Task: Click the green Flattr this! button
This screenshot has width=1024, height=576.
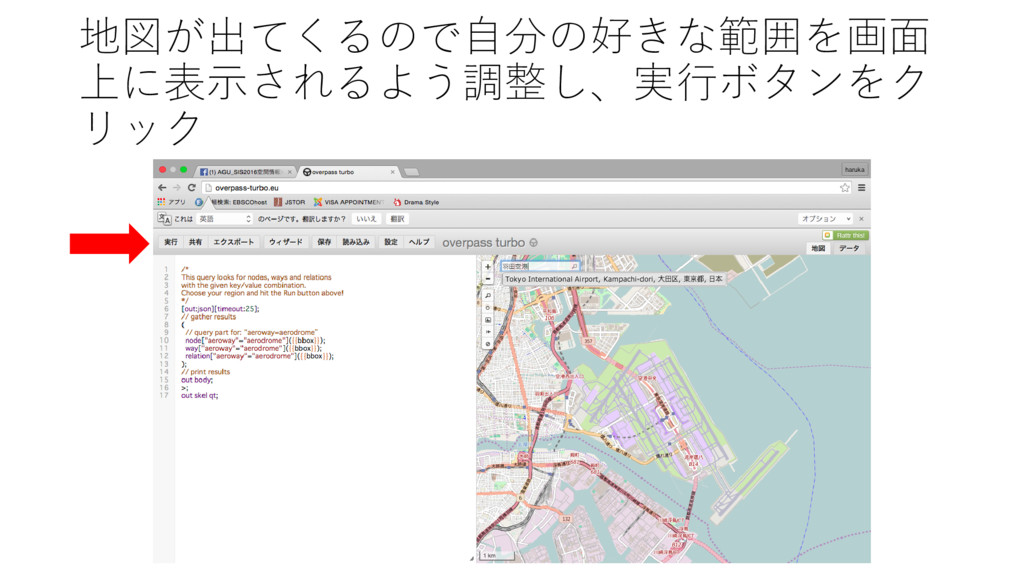Action: [x=845, y=235]
